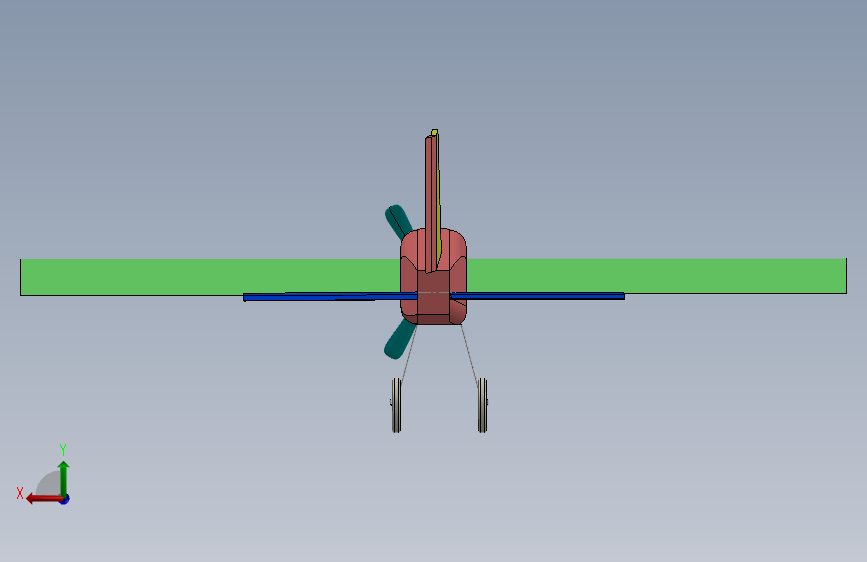The image size is (867, 562).
Task: Click the blue Z axis ball of triad
Action: pyautogui.click(x=65, y=500)
